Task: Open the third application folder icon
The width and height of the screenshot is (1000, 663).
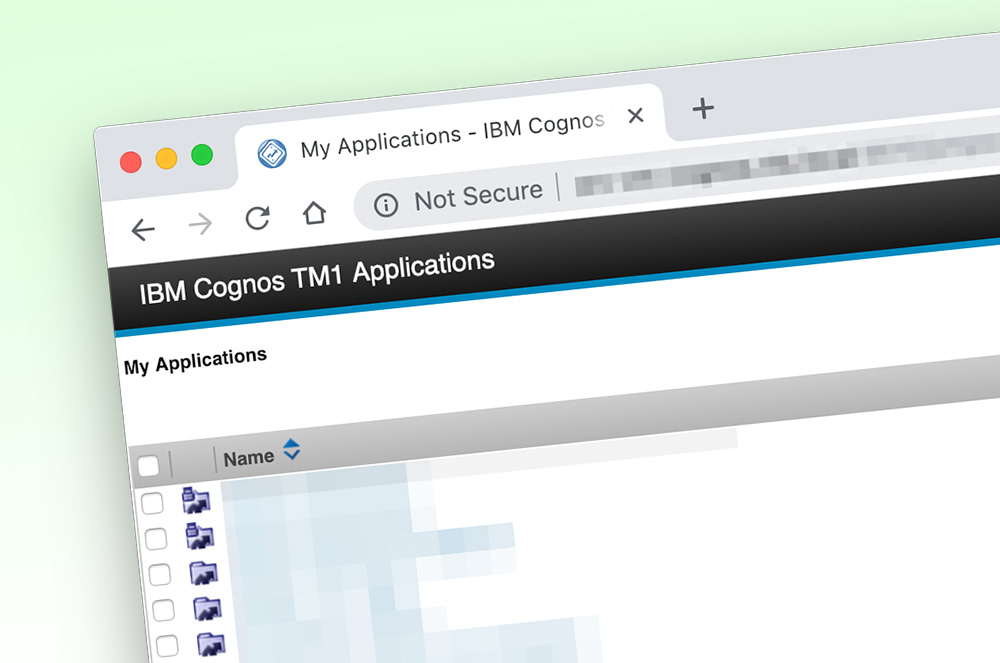Action: pyautogui.click(x=204, y=573)
